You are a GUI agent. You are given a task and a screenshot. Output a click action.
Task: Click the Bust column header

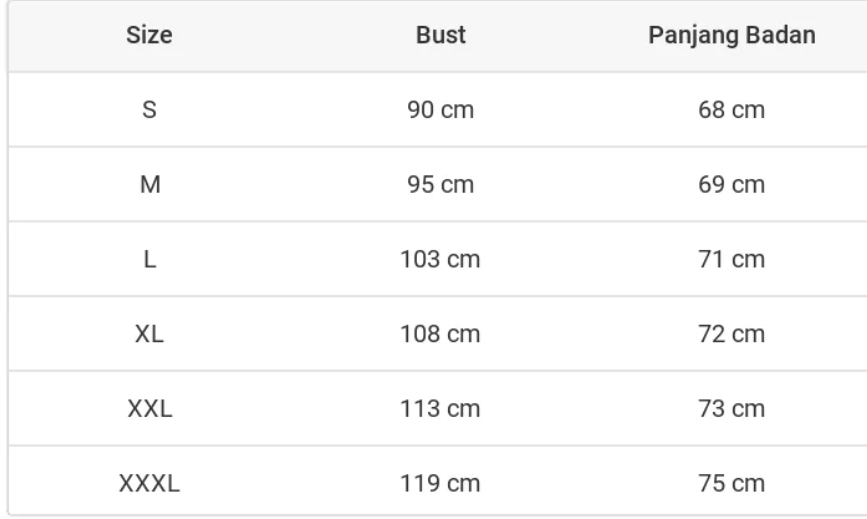[x=440, y=37]
